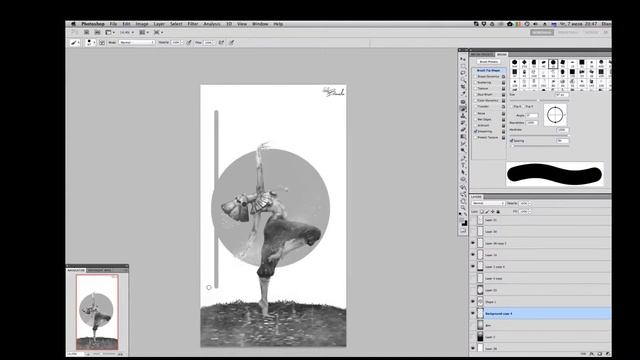The width and height of the screenshot is (640, 360).
Task: Enable Scattering checkbox
Action: tap(476, 82)
